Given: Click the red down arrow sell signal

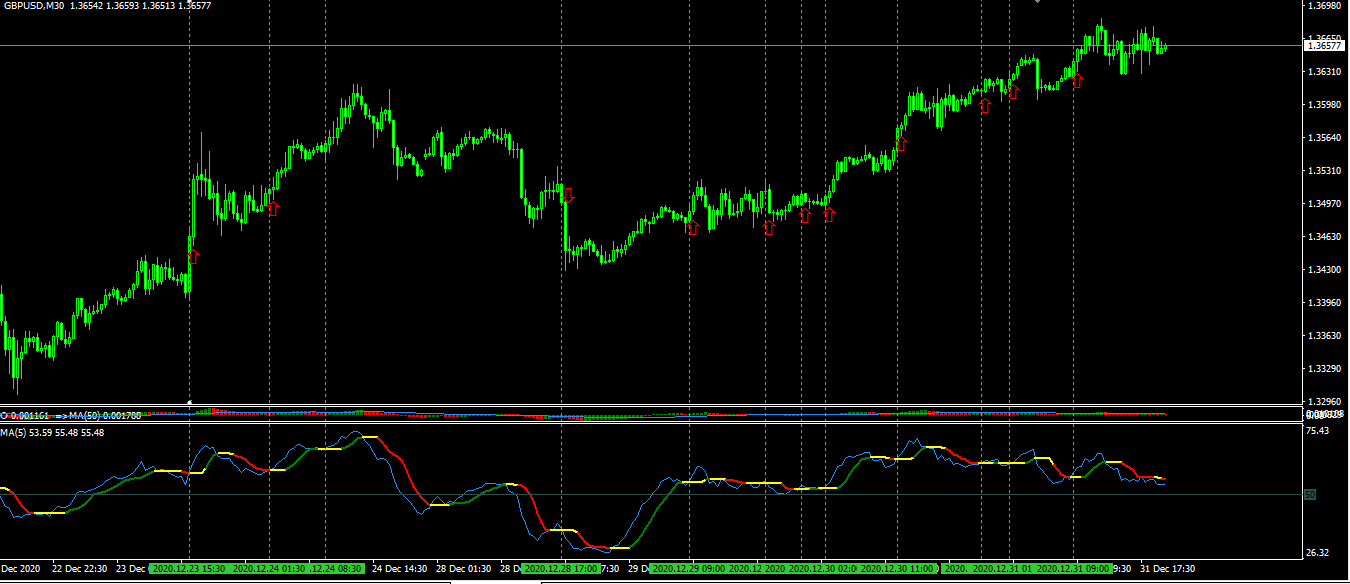Looking at the screenshot, I should (x=568, y=195).
